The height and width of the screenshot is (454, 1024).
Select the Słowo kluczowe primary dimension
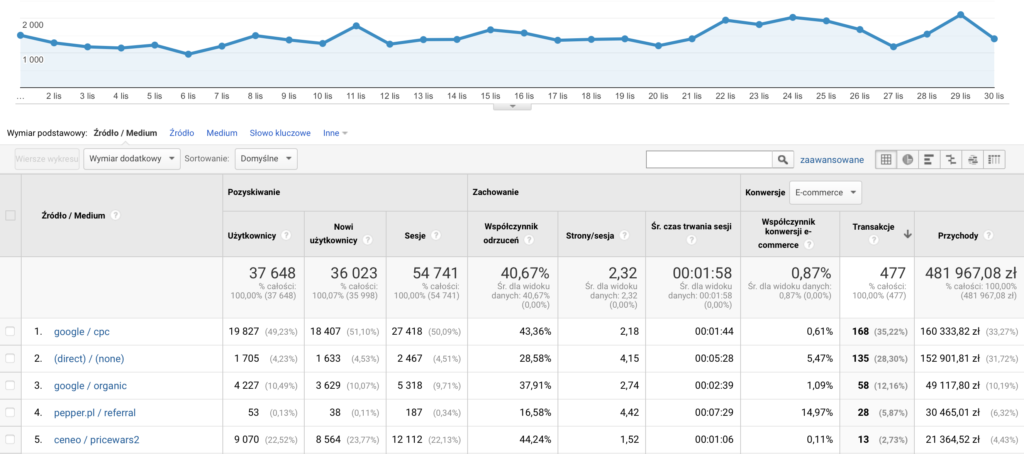pos(280,133)
